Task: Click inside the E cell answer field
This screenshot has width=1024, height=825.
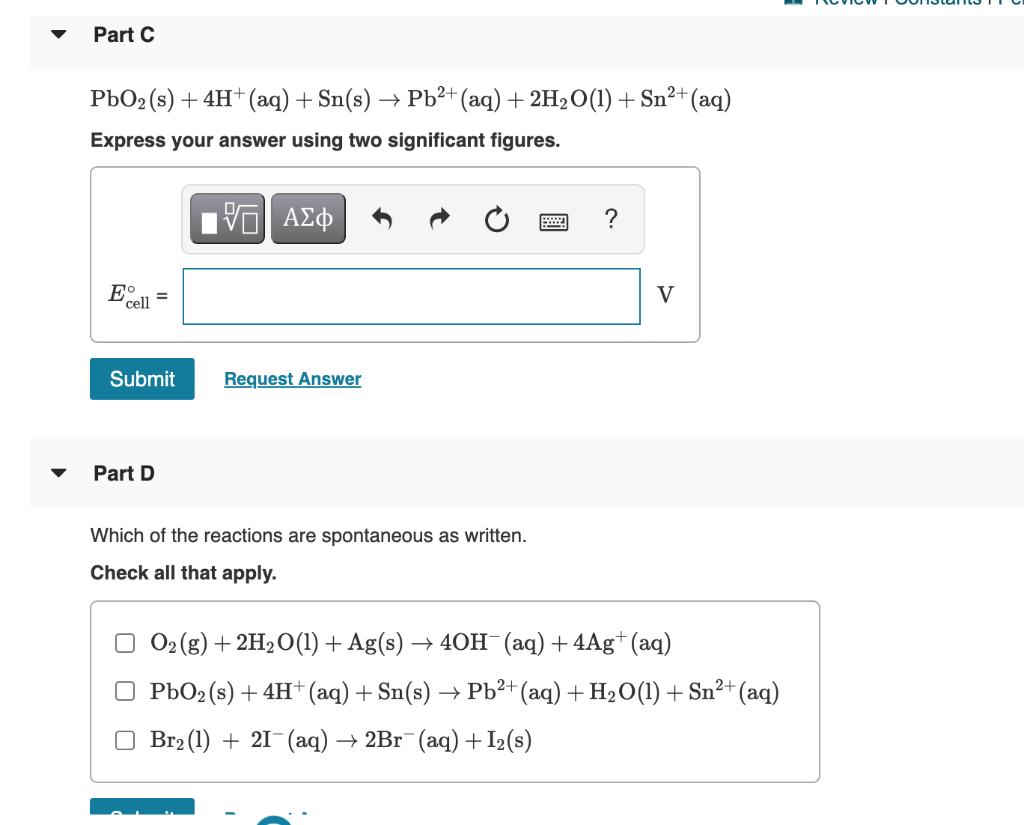Action: coord(411,296)
